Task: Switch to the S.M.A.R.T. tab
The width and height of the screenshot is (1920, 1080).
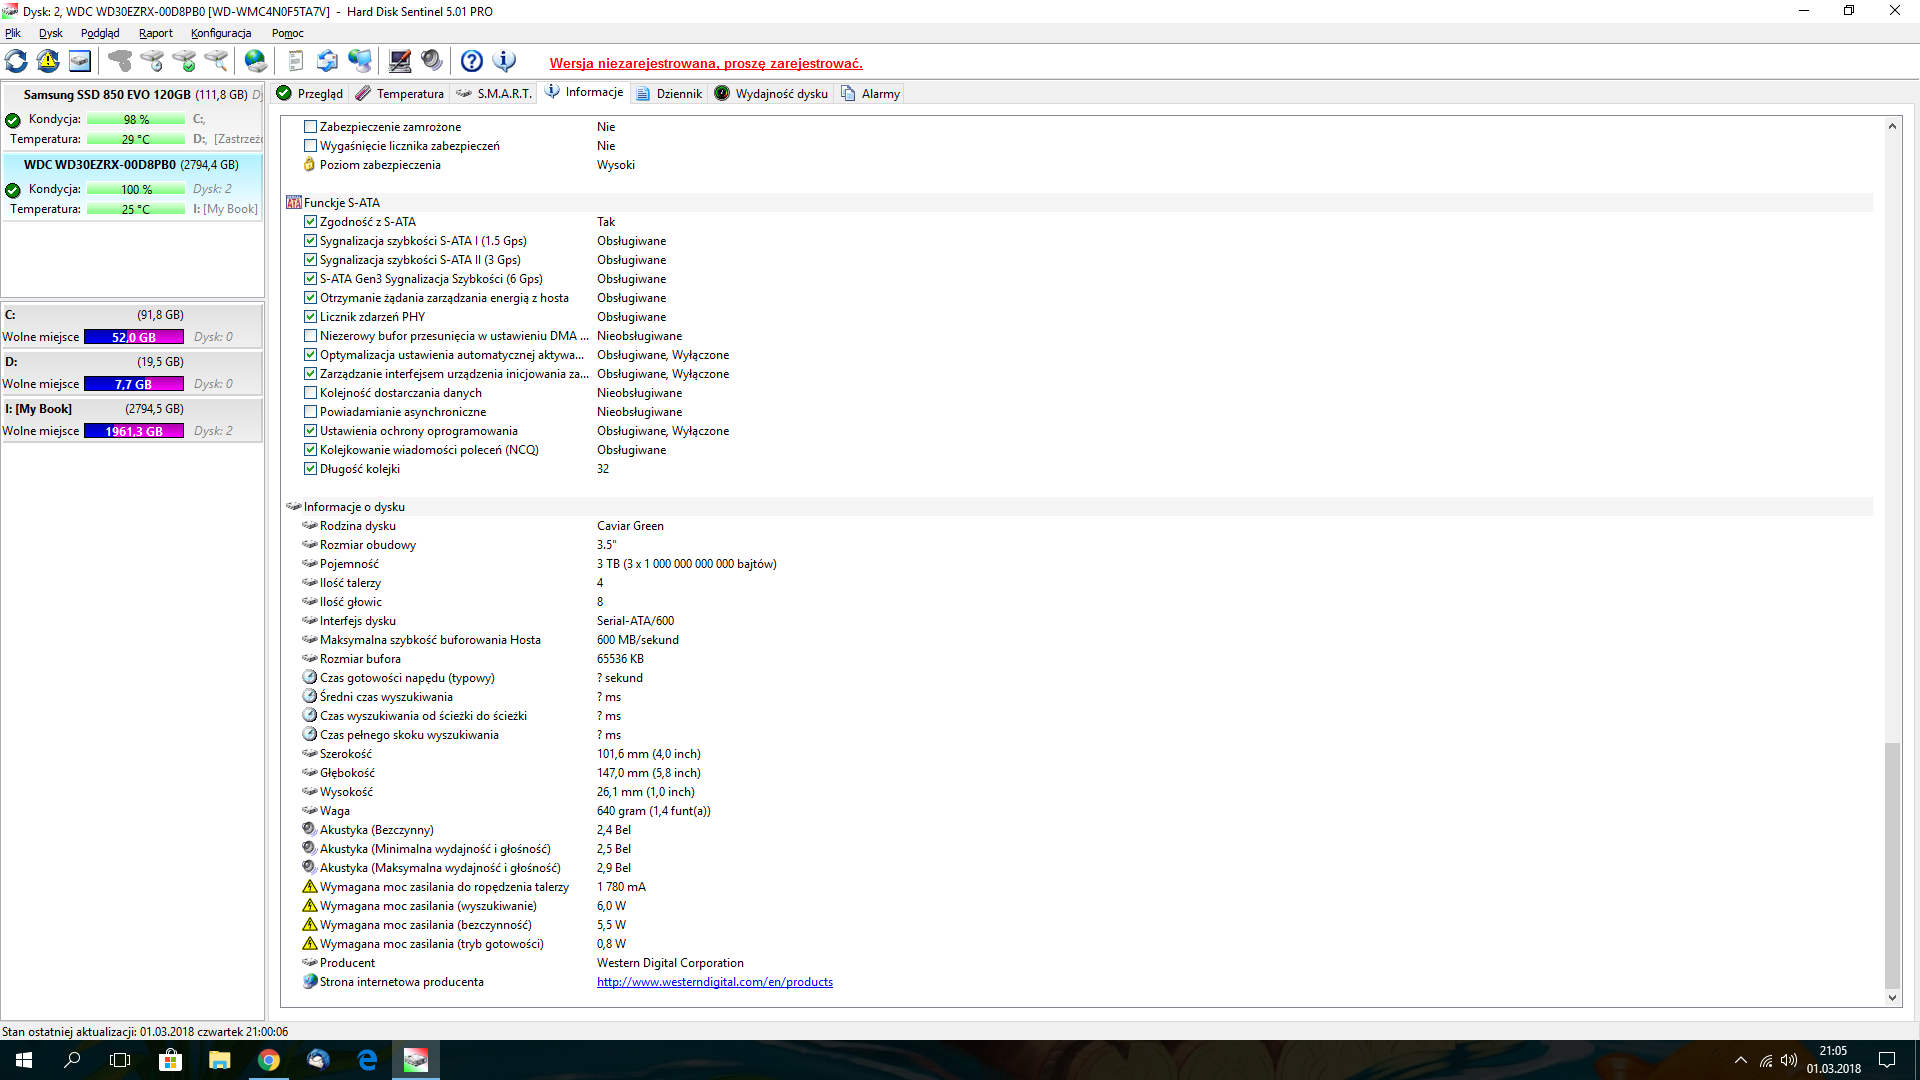Action: click(x=494, y=93)
